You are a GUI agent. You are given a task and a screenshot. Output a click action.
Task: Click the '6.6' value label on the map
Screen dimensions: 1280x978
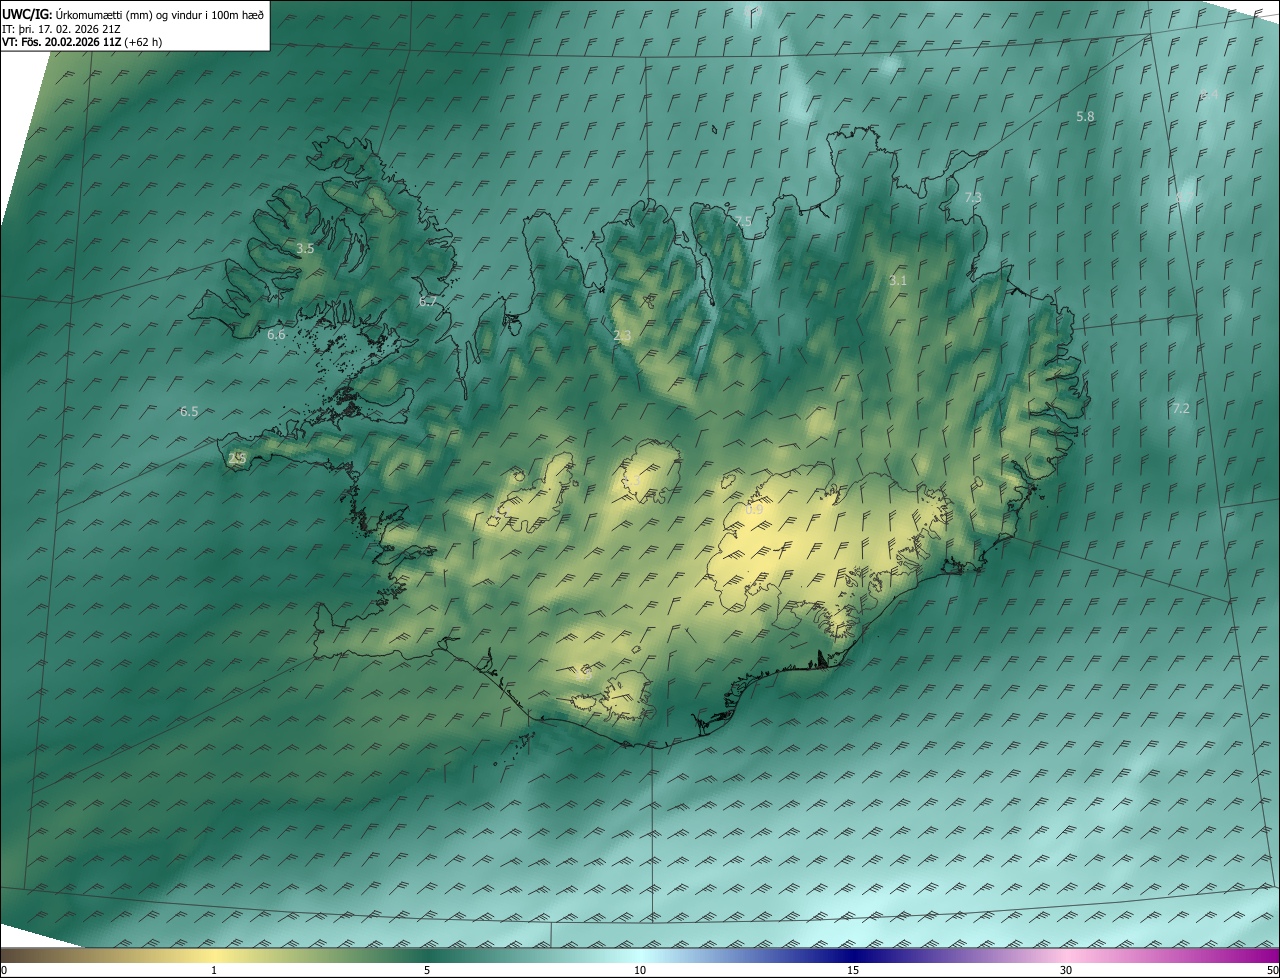click(x=276, y=334)
